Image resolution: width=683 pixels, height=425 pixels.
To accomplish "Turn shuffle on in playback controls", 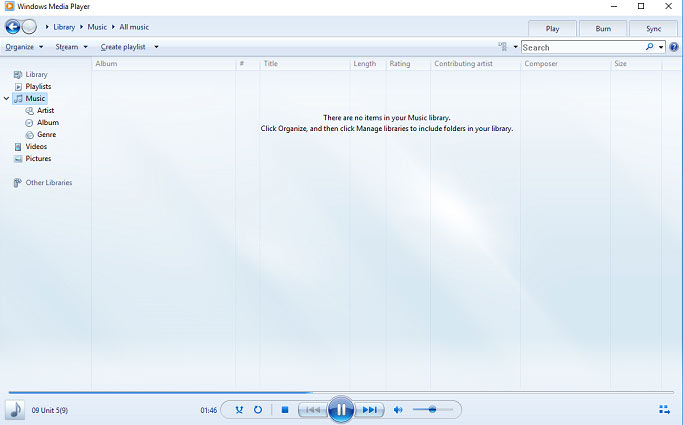I will (x=239, y=410).
